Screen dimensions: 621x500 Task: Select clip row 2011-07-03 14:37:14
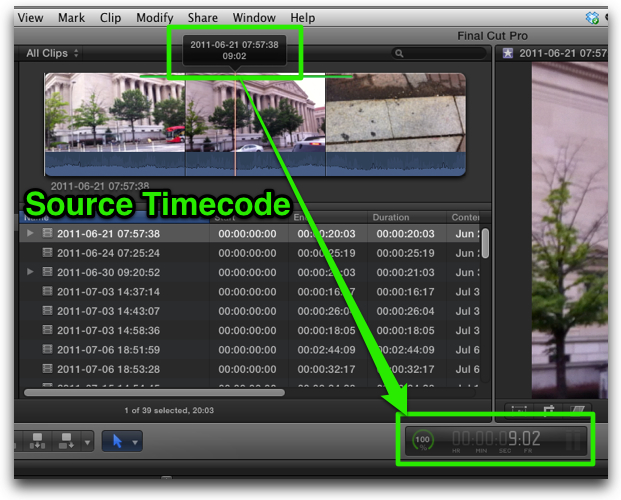pyautogui.click(x=250, y=292)
